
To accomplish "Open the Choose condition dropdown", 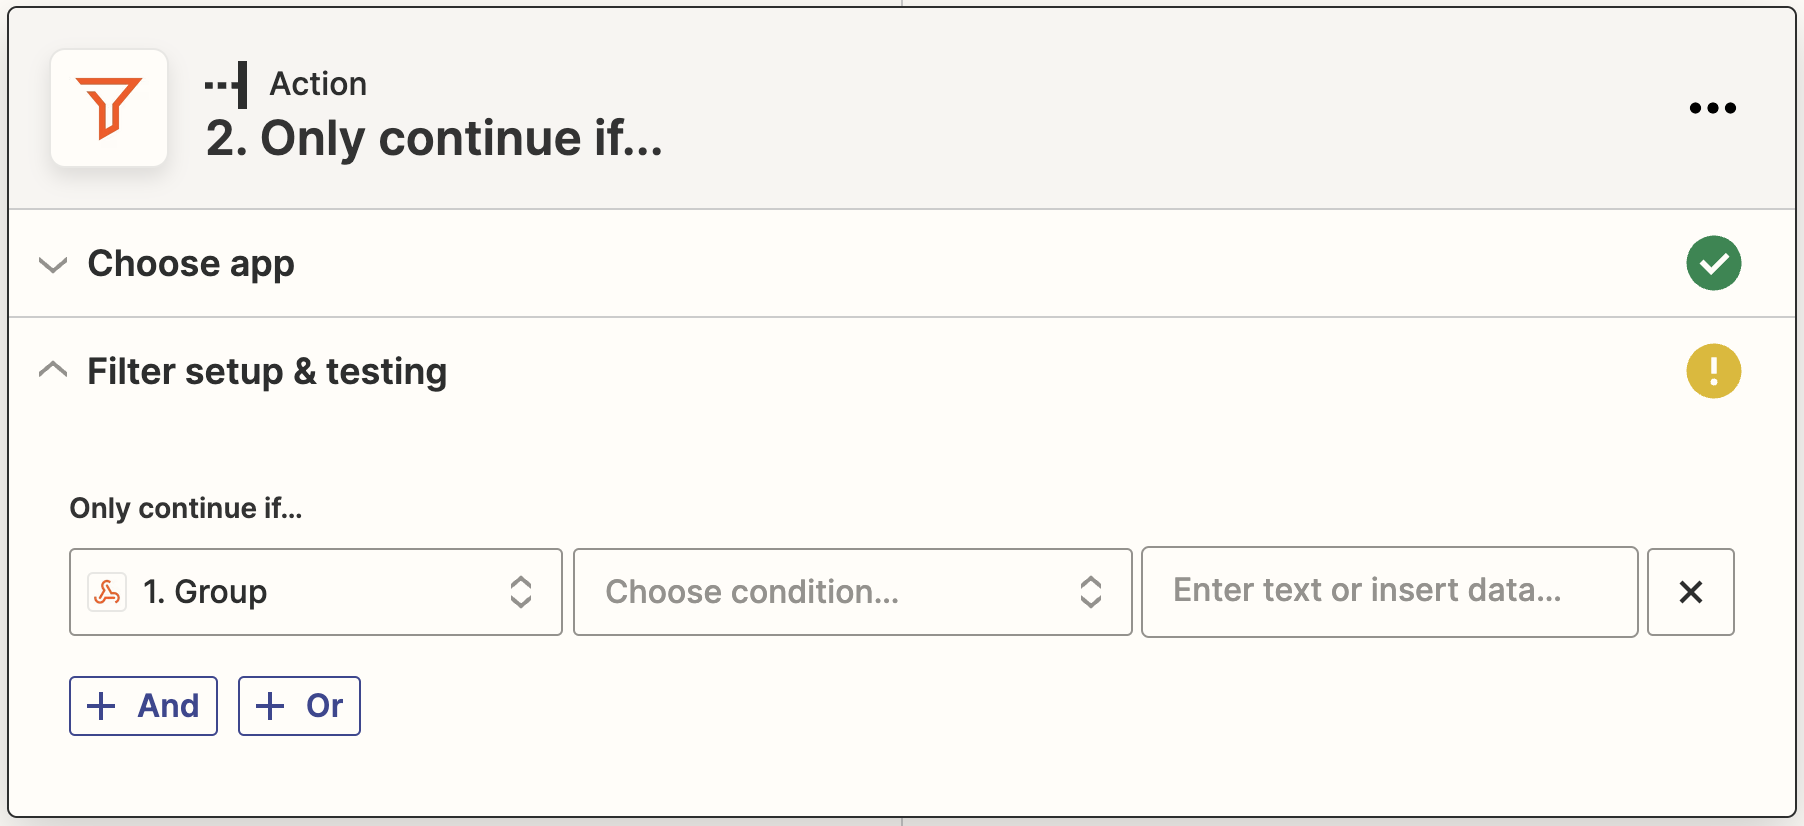I will point(851,592).
